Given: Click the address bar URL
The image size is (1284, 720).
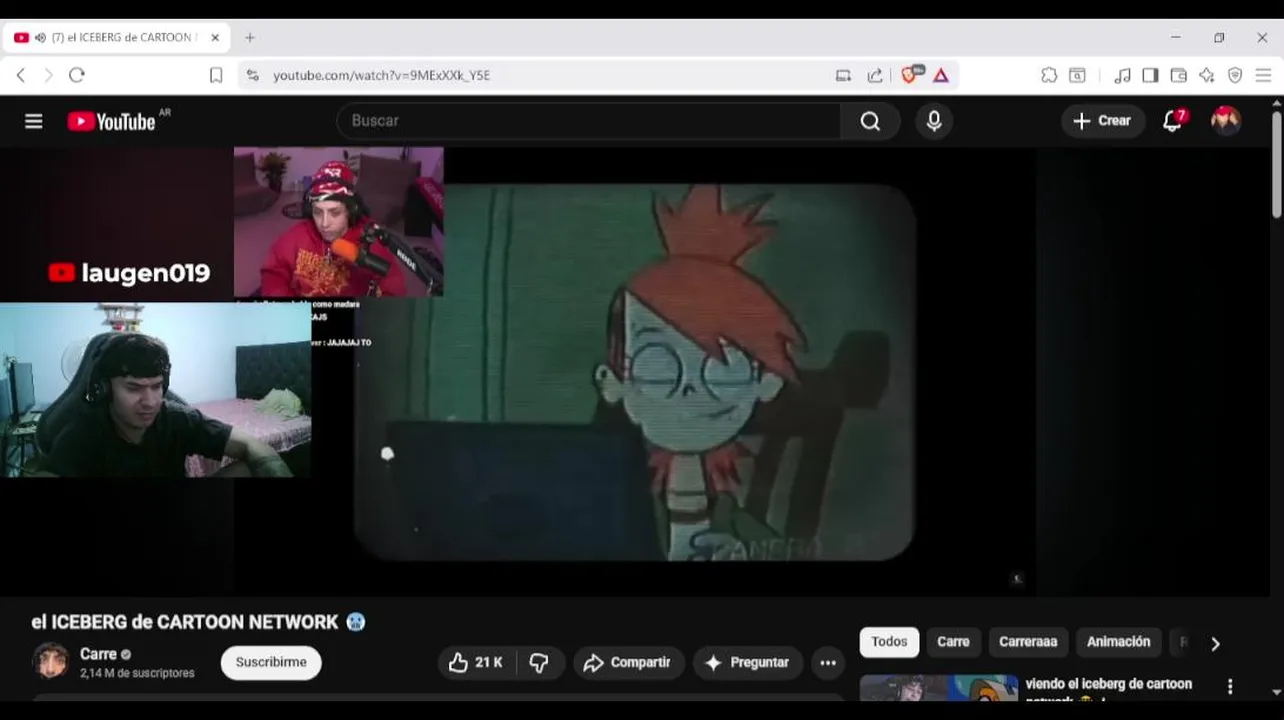Looking at the screenshot, I should pos(382,75).
